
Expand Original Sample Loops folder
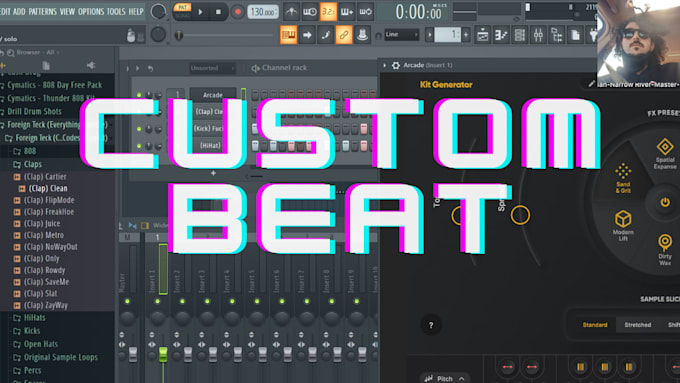click(61, 357)
